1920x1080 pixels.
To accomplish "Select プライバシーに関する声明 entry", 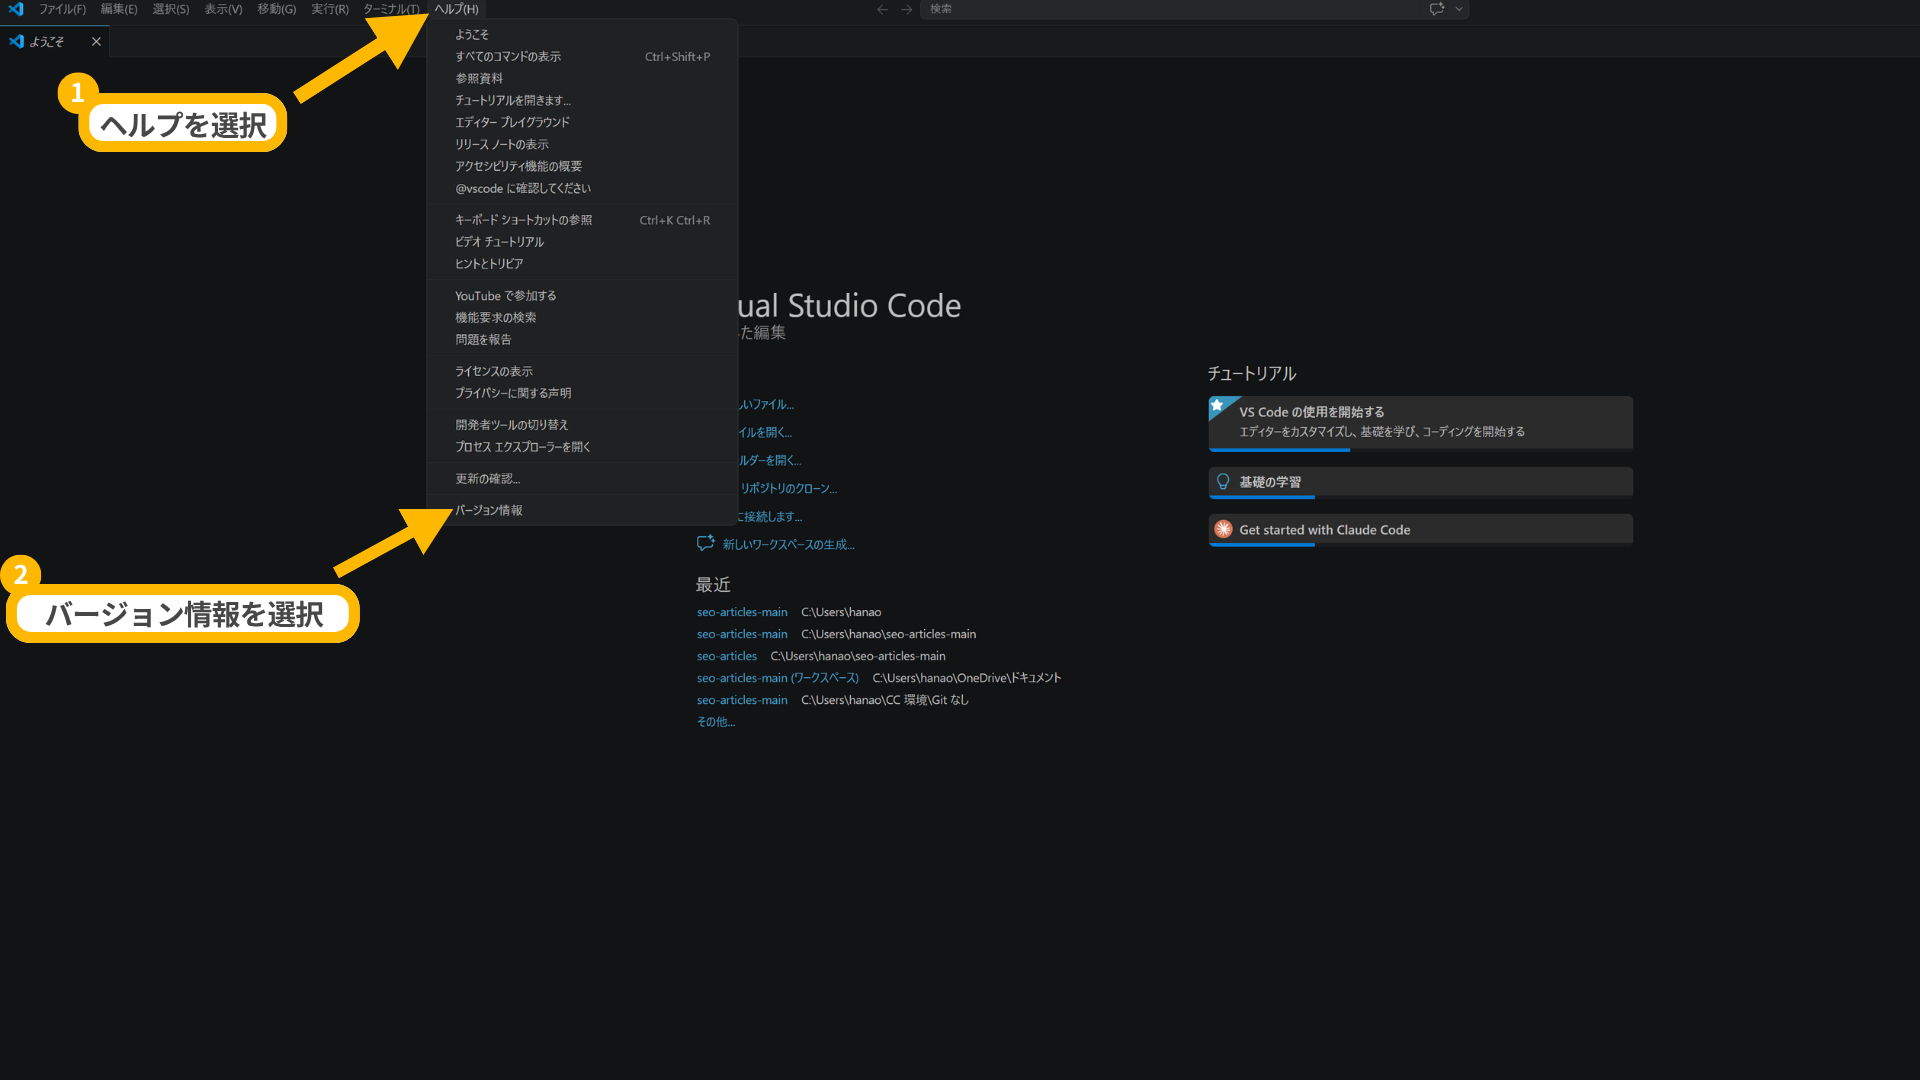I will 582,393.
